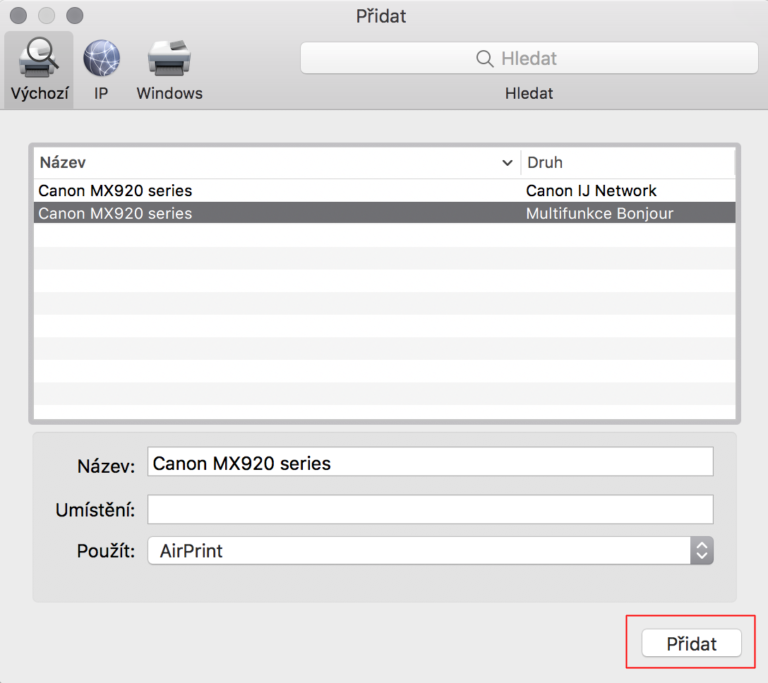Screen dimensions: 768x683
Task: Click the Umístění location field
Action: point(430,509)
